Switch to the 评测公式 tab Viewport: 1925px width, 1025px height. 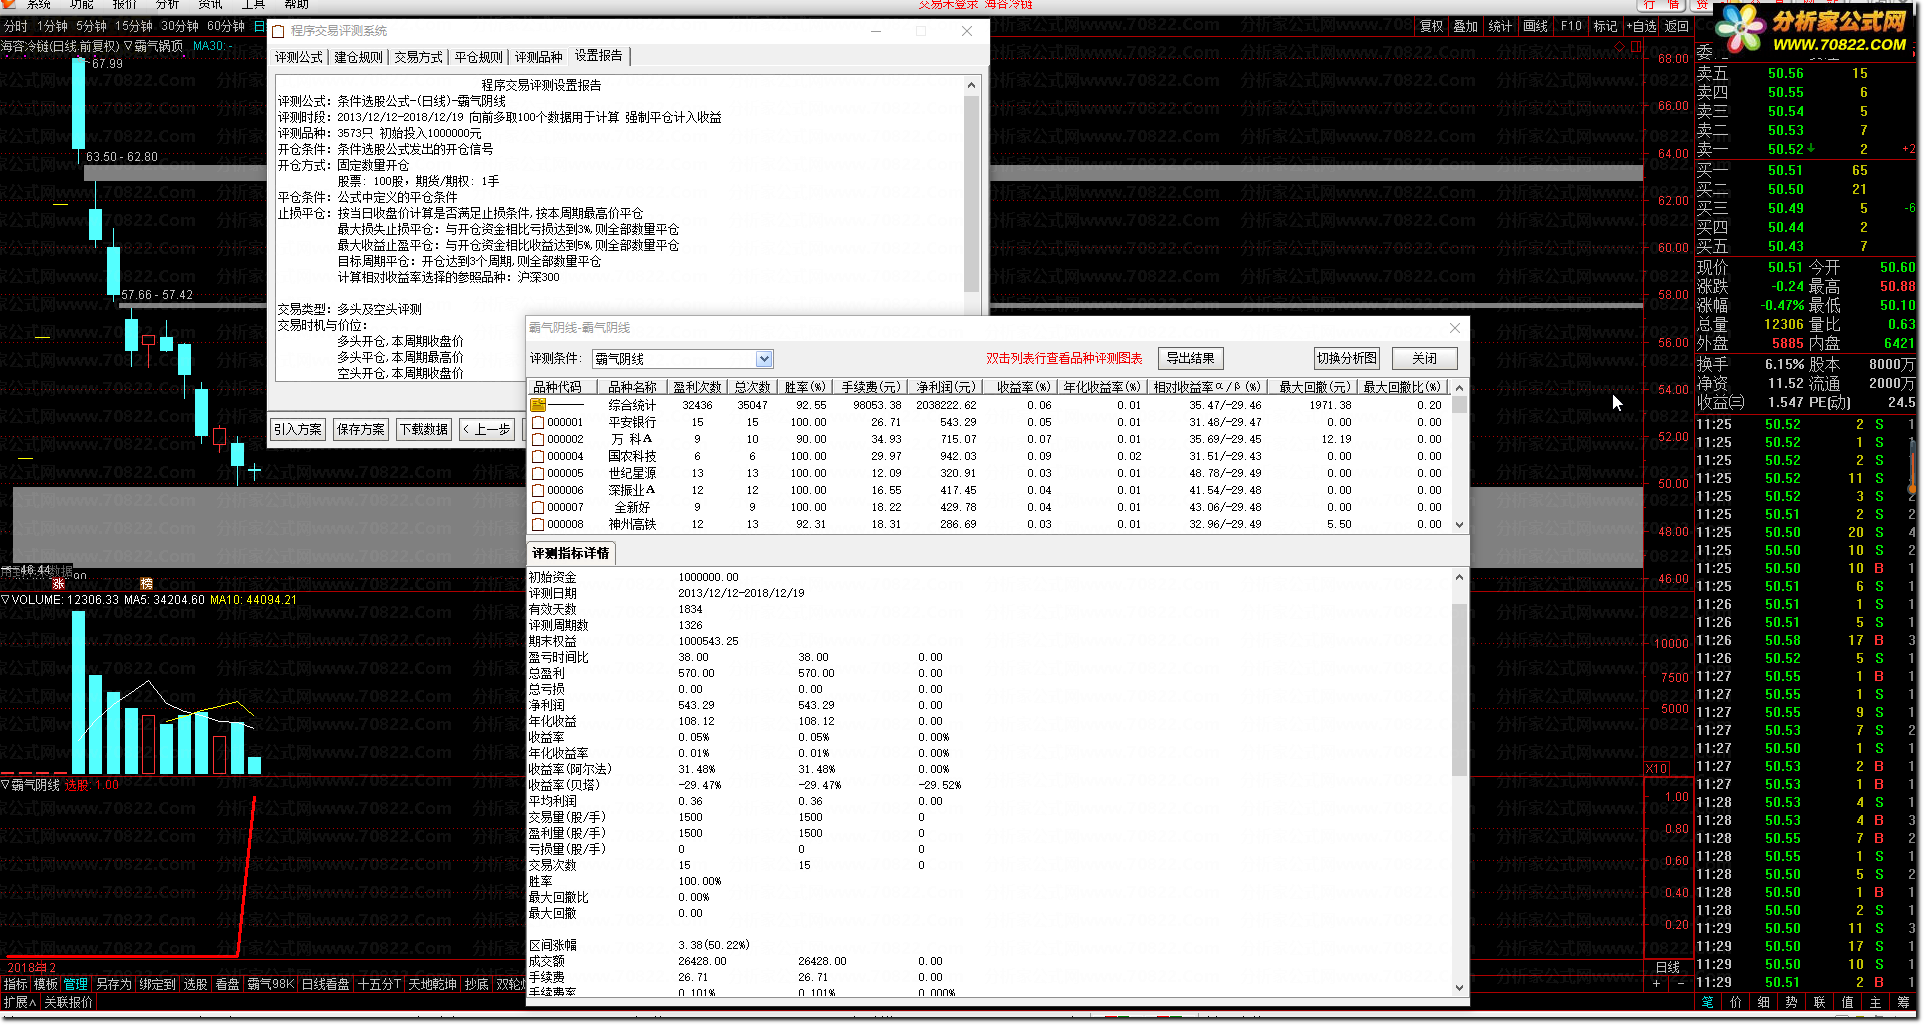pos(299,58)
